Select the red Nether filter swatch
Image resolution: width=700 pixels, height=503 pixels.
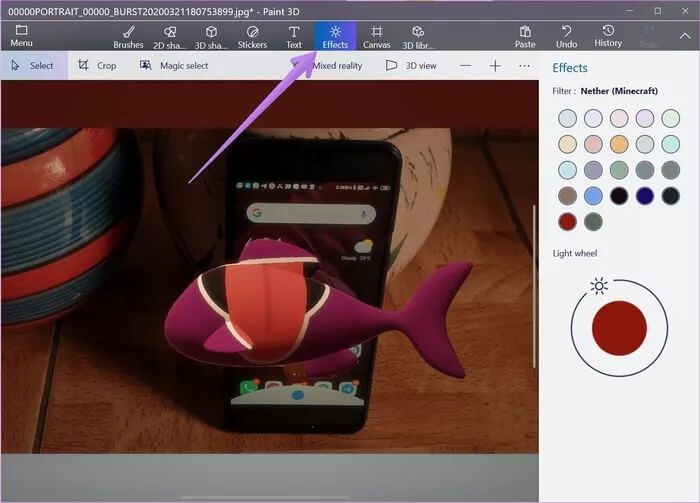click(x=567, y=222)
